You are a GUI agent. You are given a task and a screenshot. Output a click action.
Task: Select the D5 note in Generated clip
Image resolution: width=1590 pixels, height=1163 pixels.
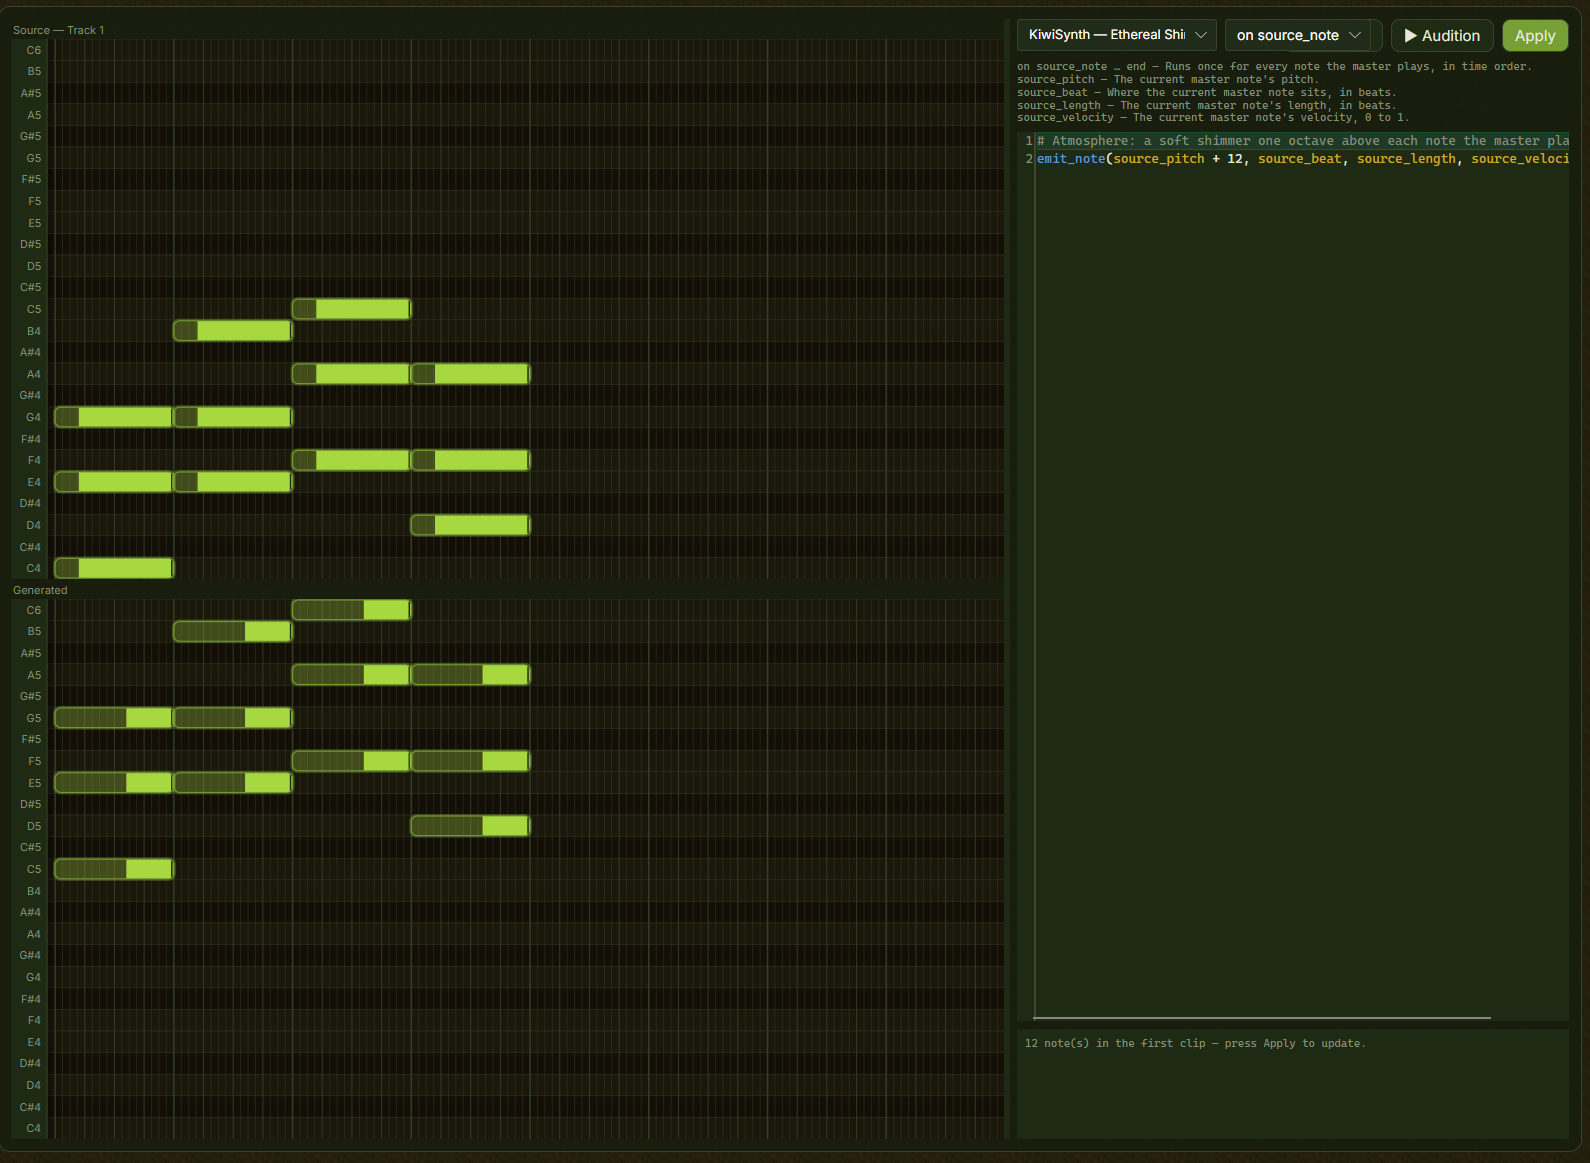pos(470,826)
